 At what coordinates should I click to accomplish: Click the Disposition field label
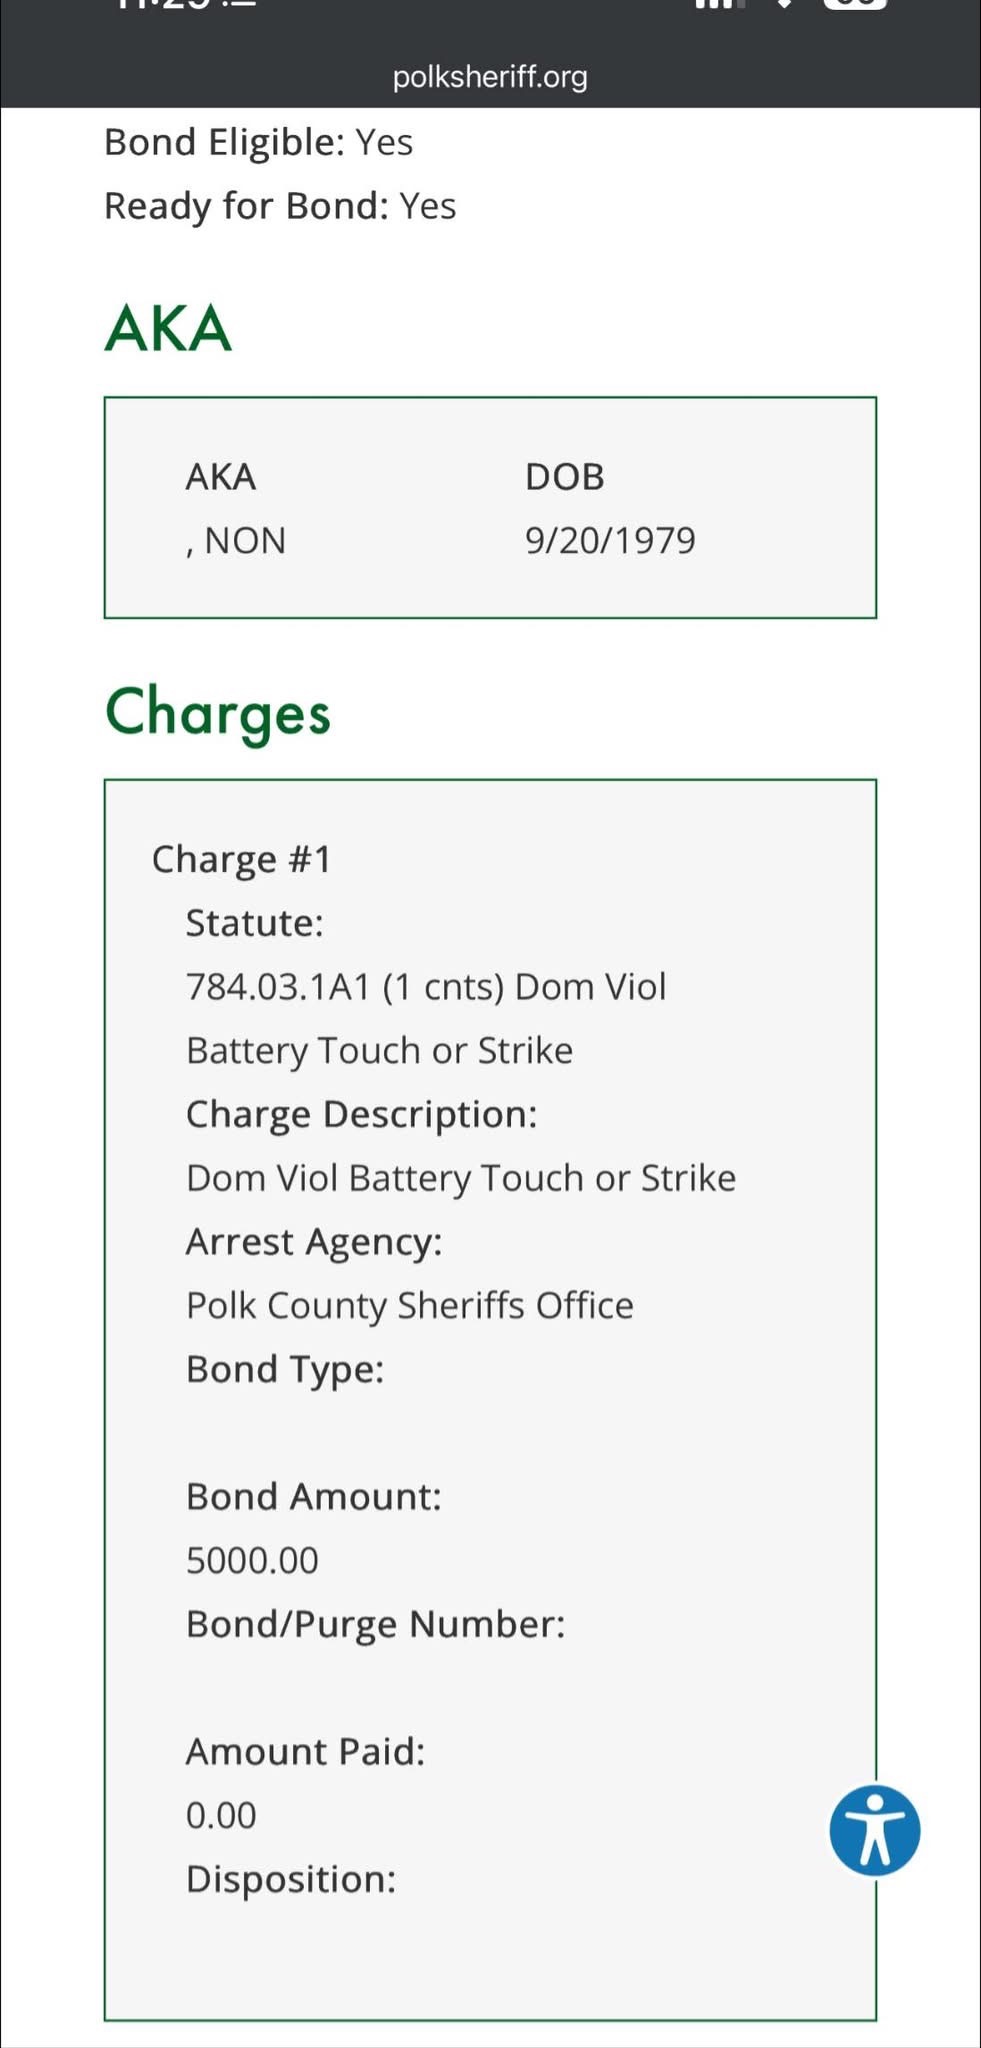(291, 1879)
